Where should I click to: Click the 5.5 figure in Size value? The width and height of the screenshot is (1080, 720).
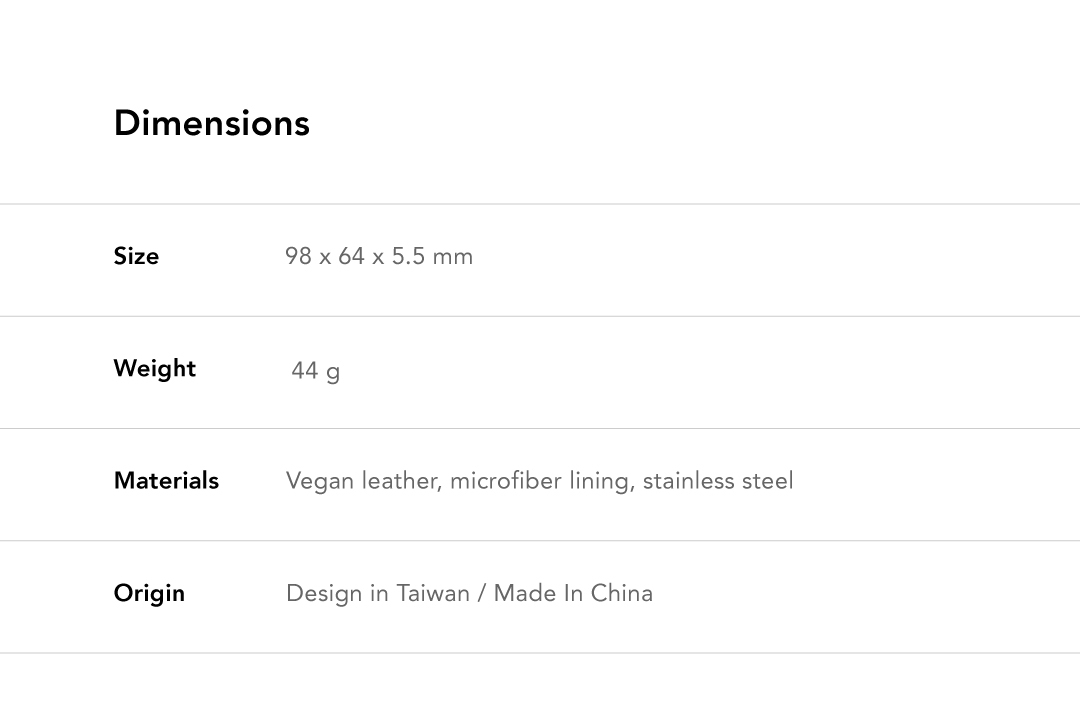pyautogui.click(x=408, y=256)
